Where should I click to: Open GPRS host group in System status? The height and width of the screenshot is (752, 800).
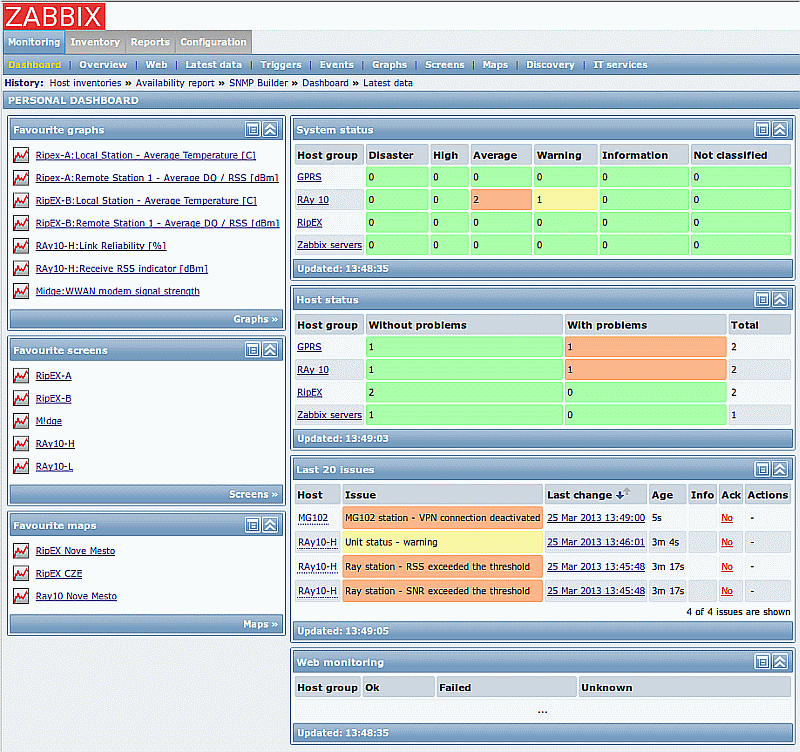[x=309, y=177]
